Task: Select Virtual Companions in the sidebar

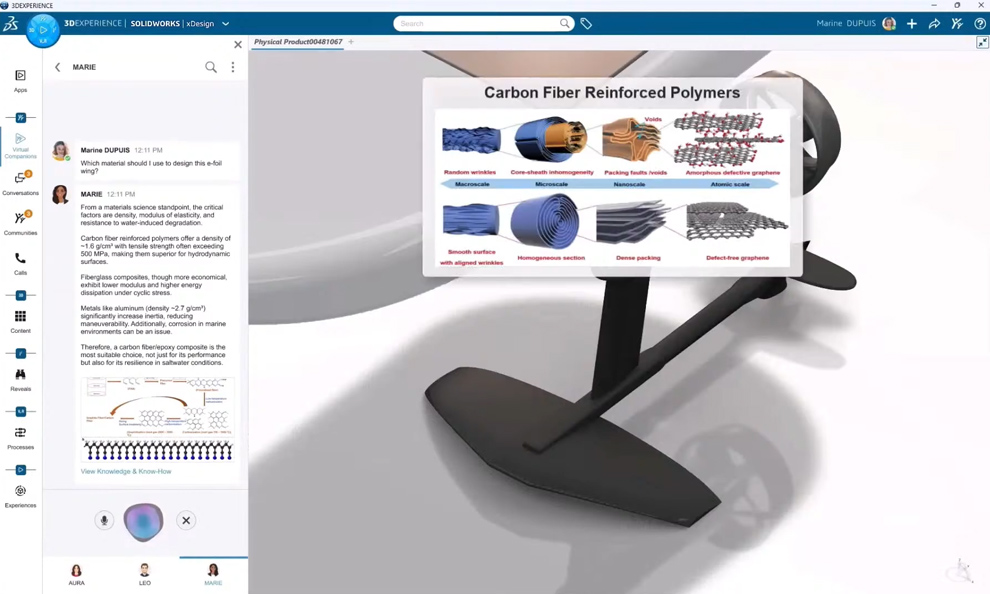Action: (20, 140)
